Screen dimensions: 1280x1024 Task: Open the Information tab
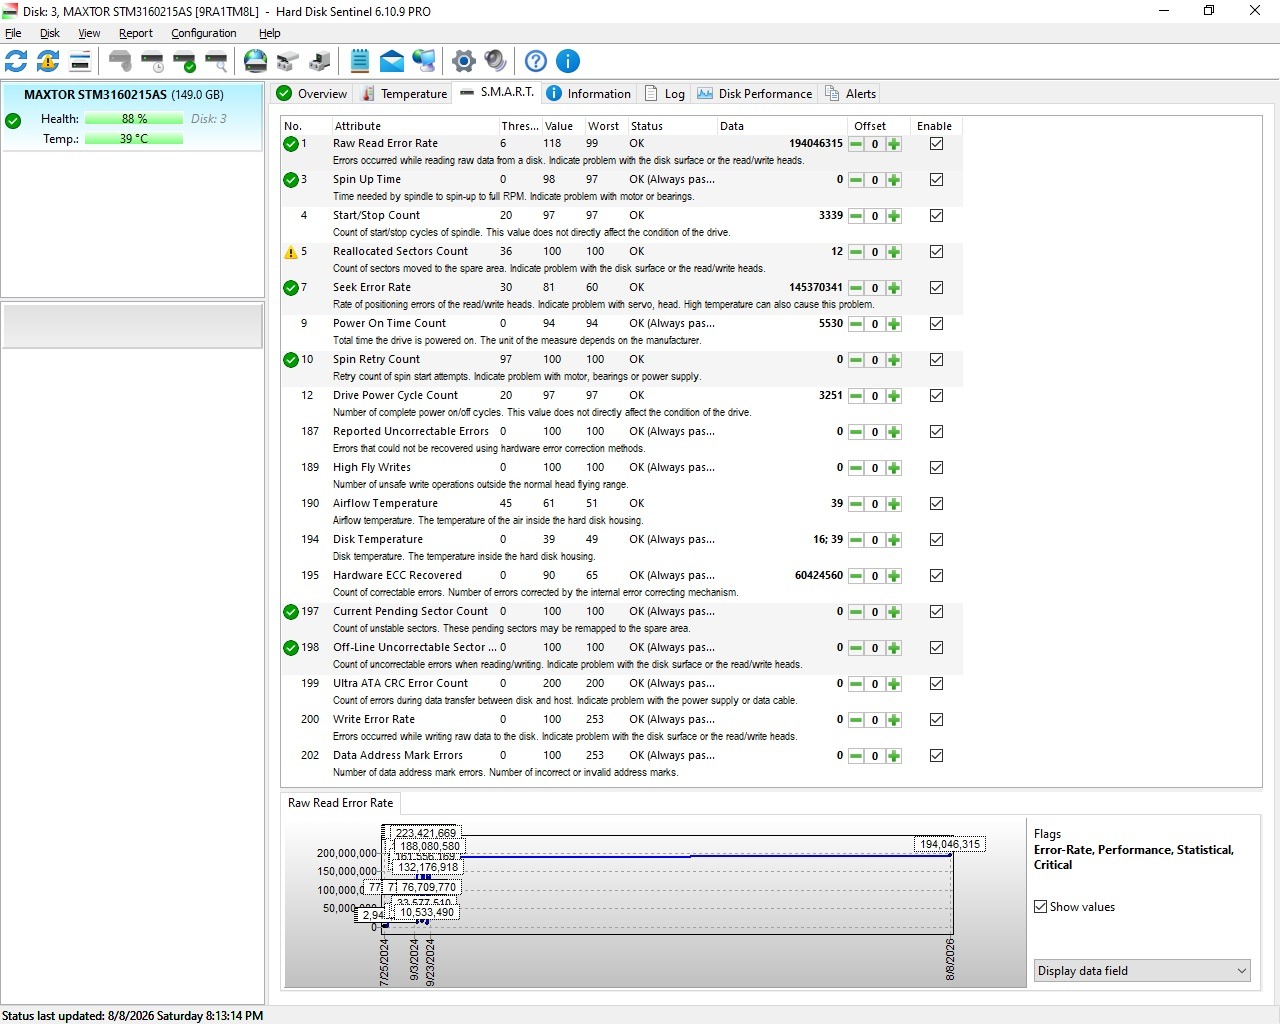point(589,94)
